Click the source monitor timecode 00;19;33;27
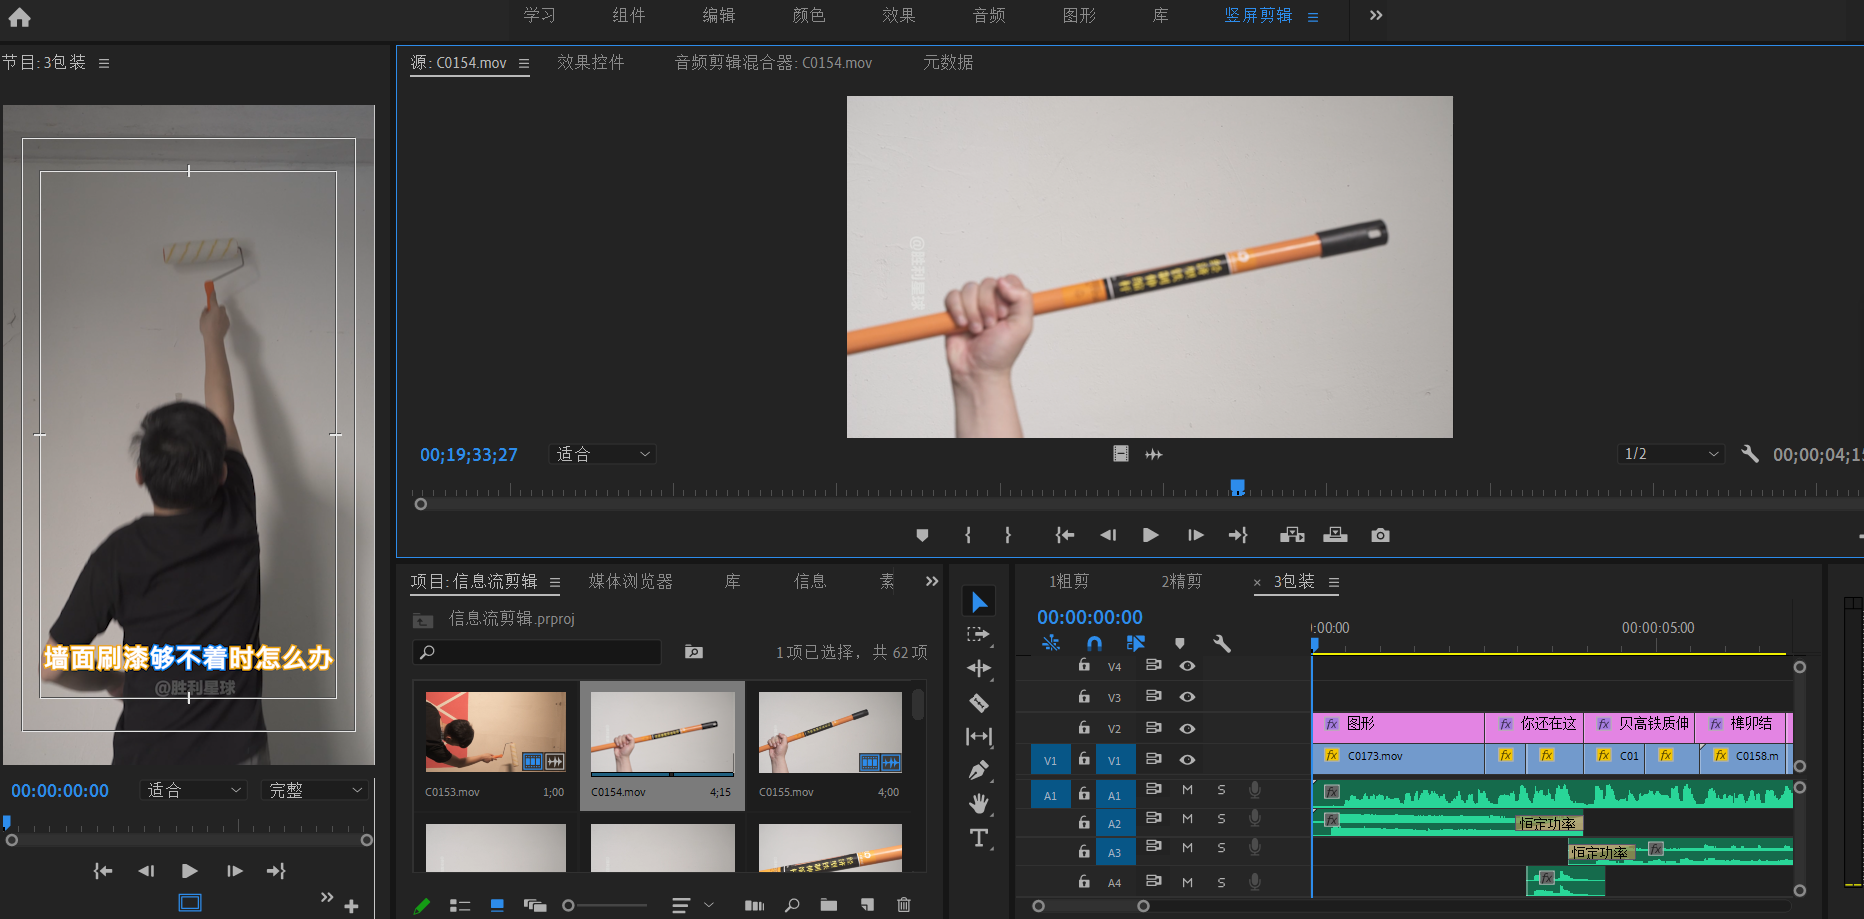 (x=469, y=455)
